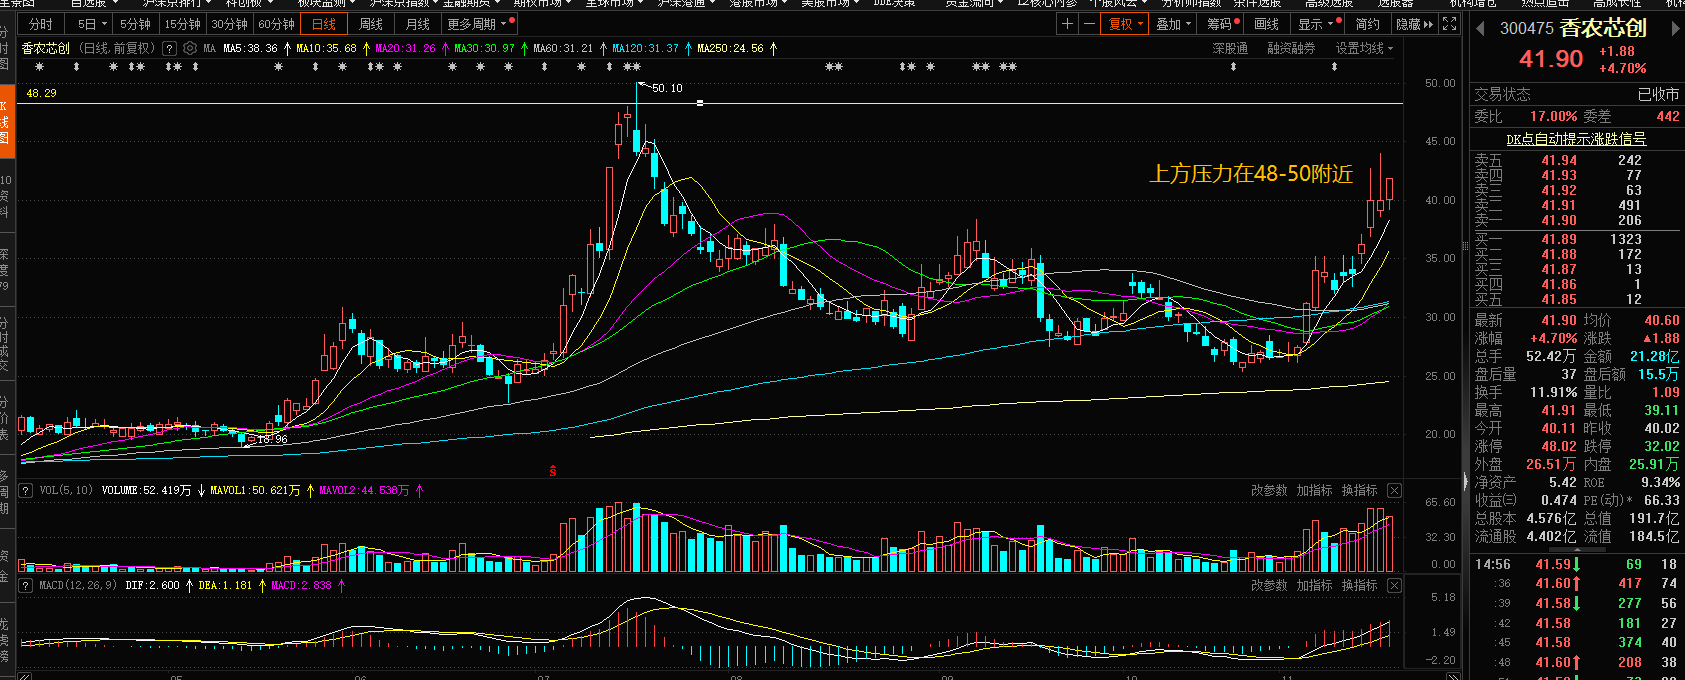The width and height of the screenshot is (1685, 680).
Task: Click the MA60:31.21 indicator value
Action: pos(563,48)
